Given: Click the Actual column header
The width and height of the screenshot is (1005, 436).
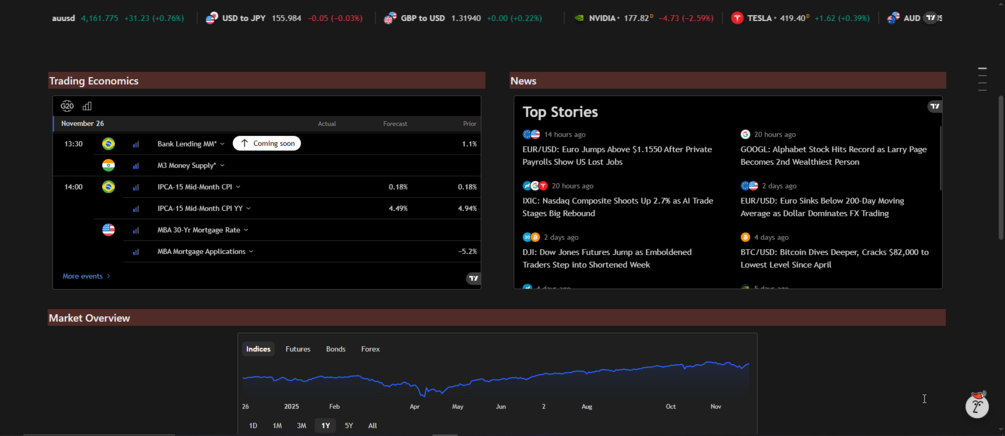Looking at the screenshot, I should (327, 124).
